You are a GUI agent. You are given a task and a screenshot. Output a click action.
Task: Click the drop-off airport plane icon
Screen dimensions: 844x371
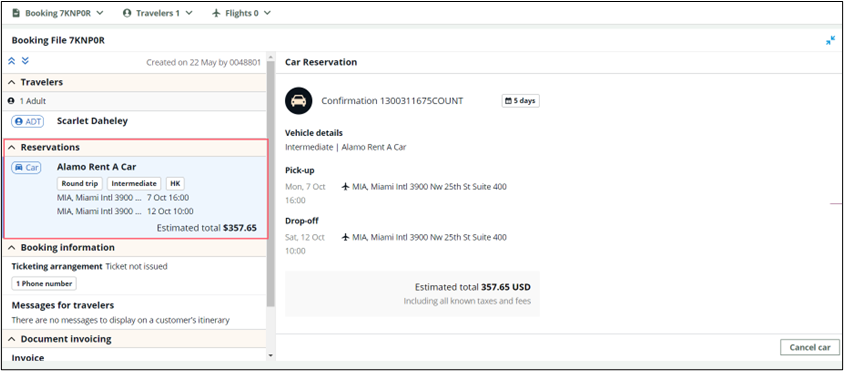pos(346,237)
